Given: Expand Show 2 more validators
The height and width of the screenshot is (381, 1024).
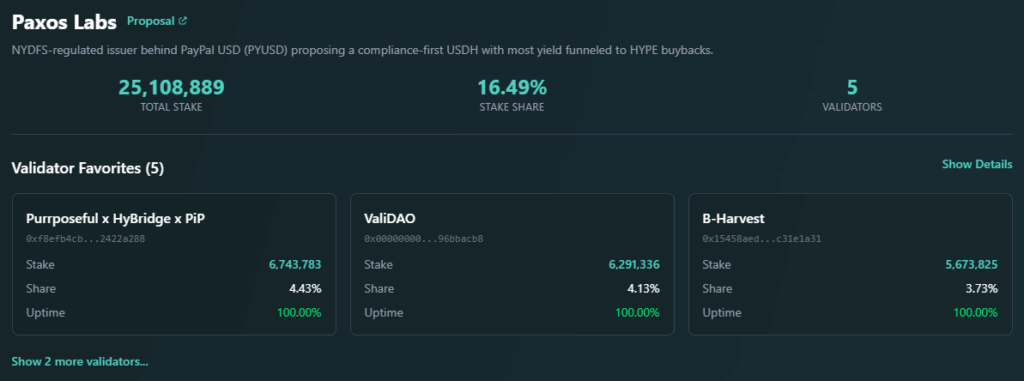Looking at the screenshot, I should [80, 361].
